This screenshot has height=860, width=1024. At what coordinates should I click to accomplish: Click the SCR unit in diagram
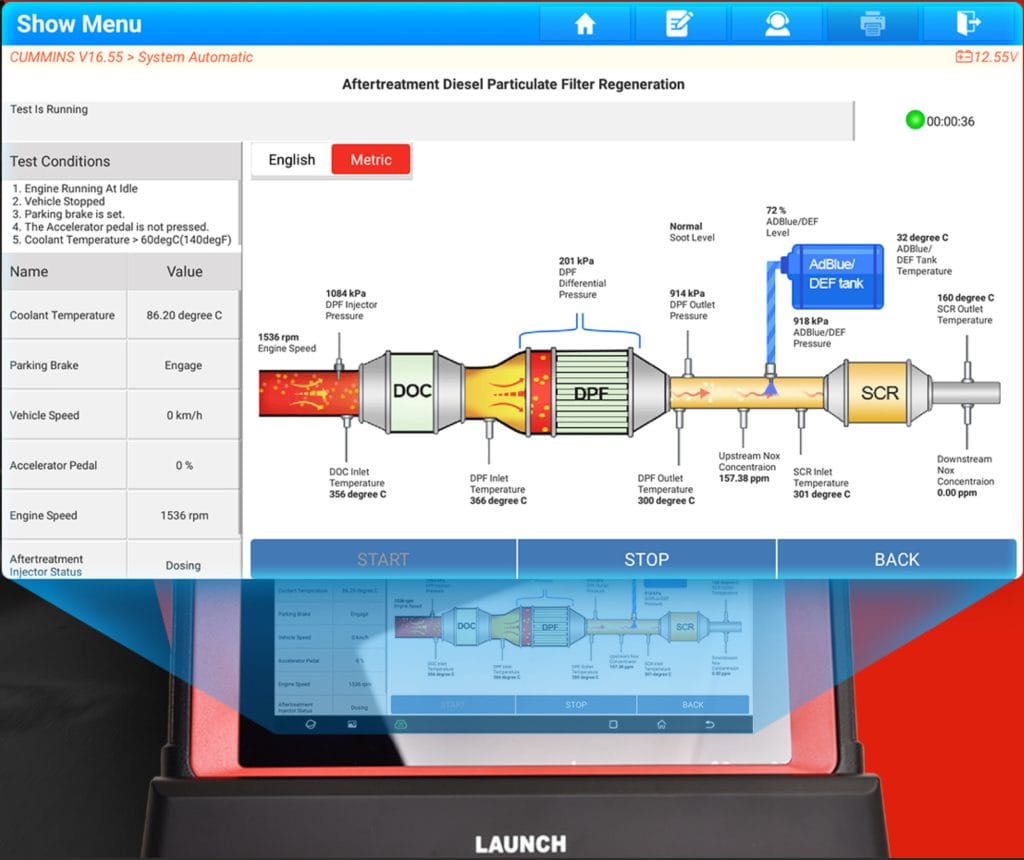tap(879, 392)
